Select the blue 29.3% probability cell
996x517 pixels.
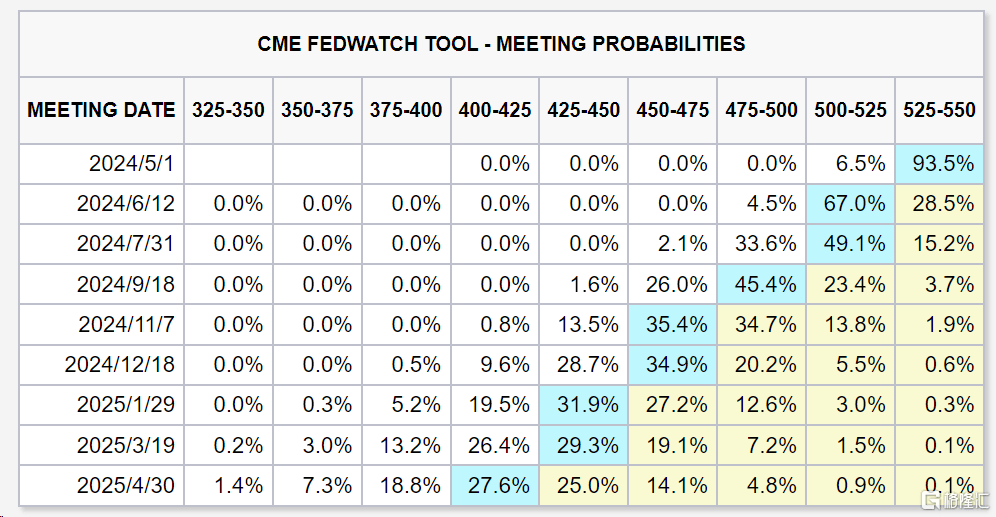coord(584,446)
